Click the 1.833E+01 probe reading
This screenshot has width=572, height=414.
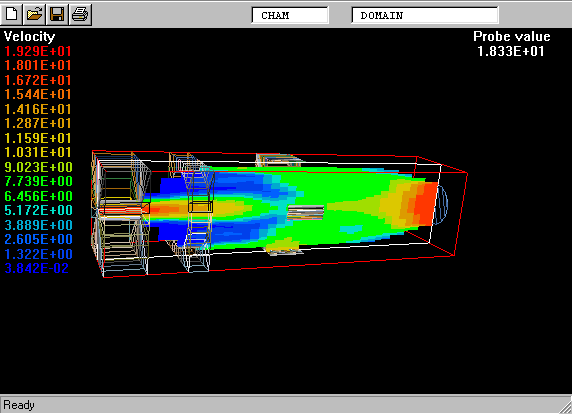click(511, 51)
